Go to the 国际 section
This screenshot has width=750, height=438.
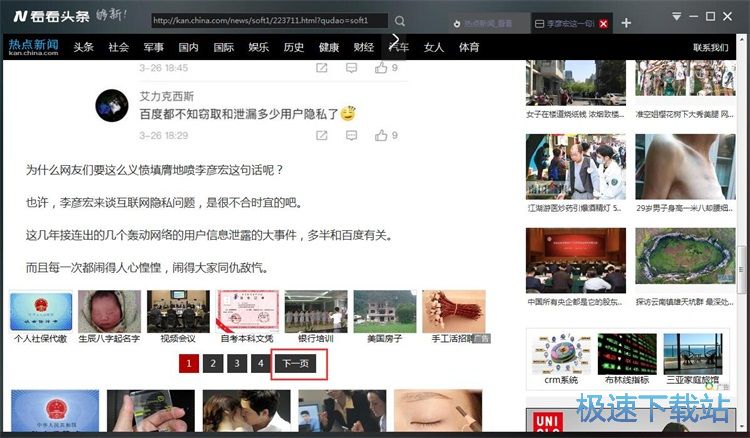(x=223, y=47)
